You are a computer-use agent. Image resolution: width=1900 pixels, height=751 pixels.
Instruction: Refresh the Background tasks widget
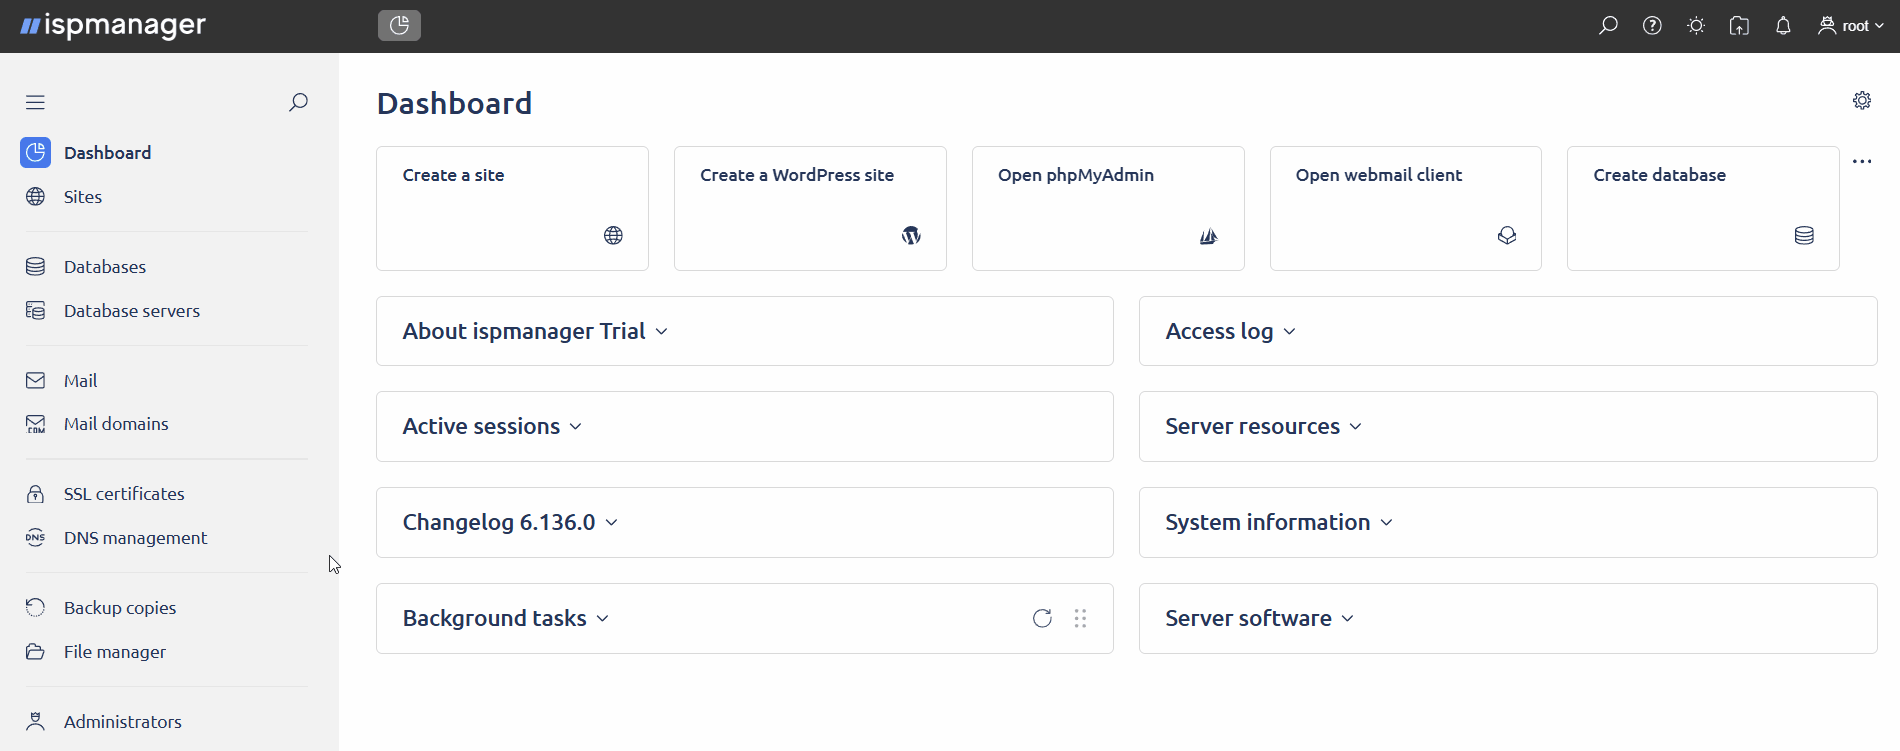click(1042, 618)
